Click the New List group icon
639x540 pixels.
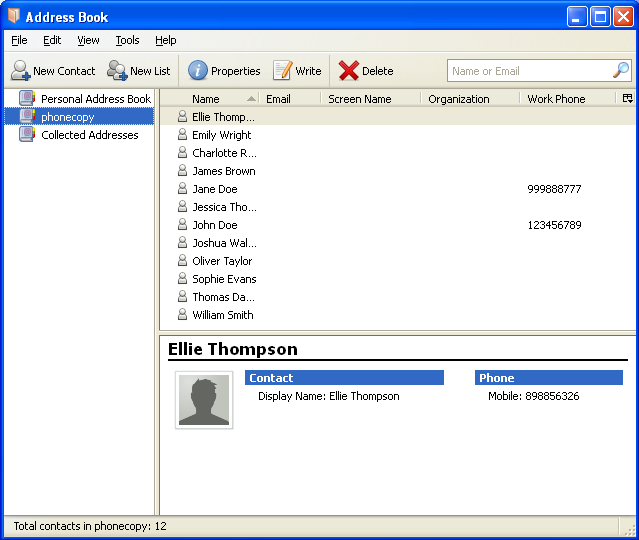tap(117, 71)
